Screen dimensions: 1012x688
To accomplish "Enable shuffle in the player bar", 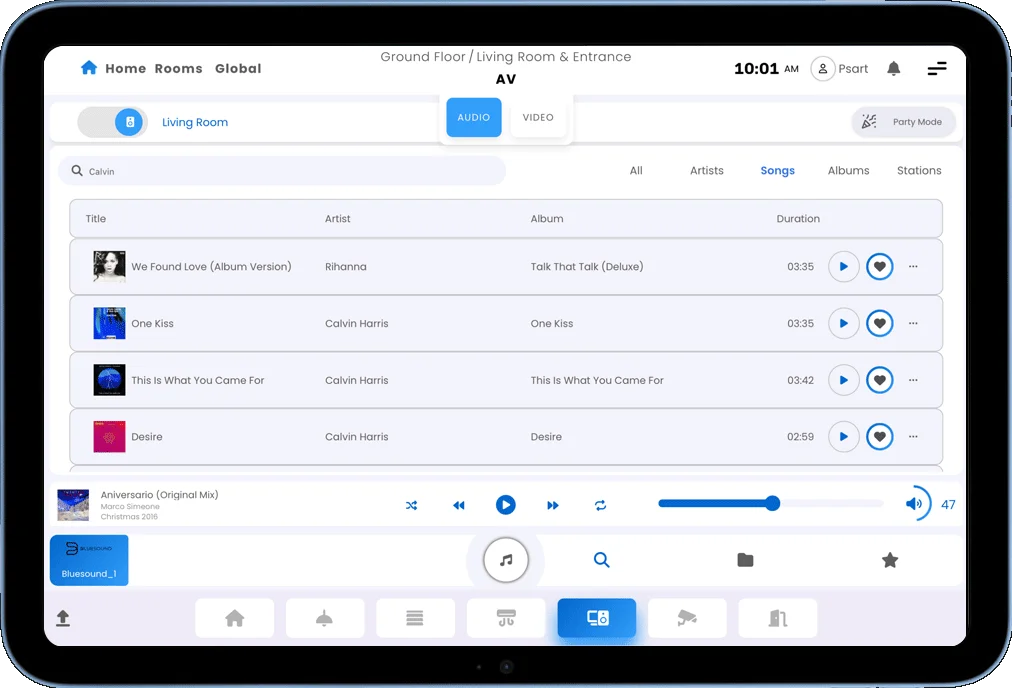I will coord(411,505).
